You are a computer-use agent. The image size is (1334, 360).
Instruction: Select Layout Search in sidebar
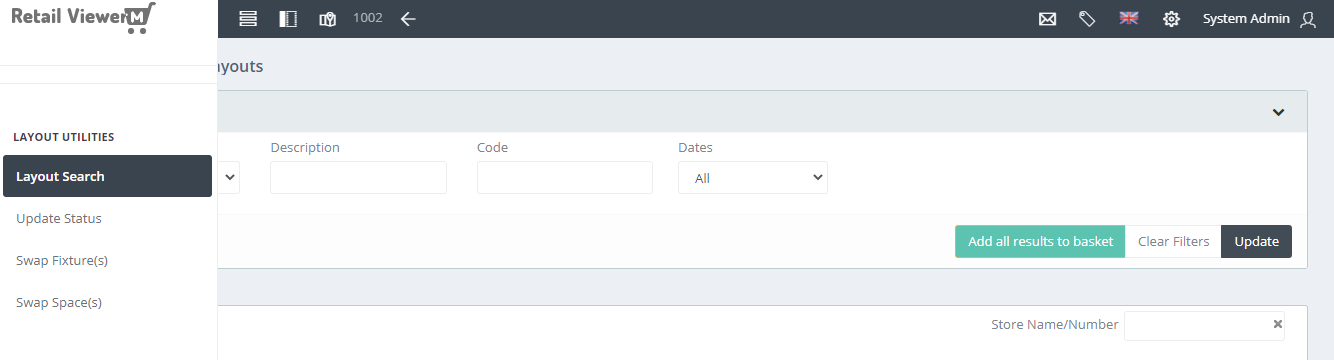107,176
